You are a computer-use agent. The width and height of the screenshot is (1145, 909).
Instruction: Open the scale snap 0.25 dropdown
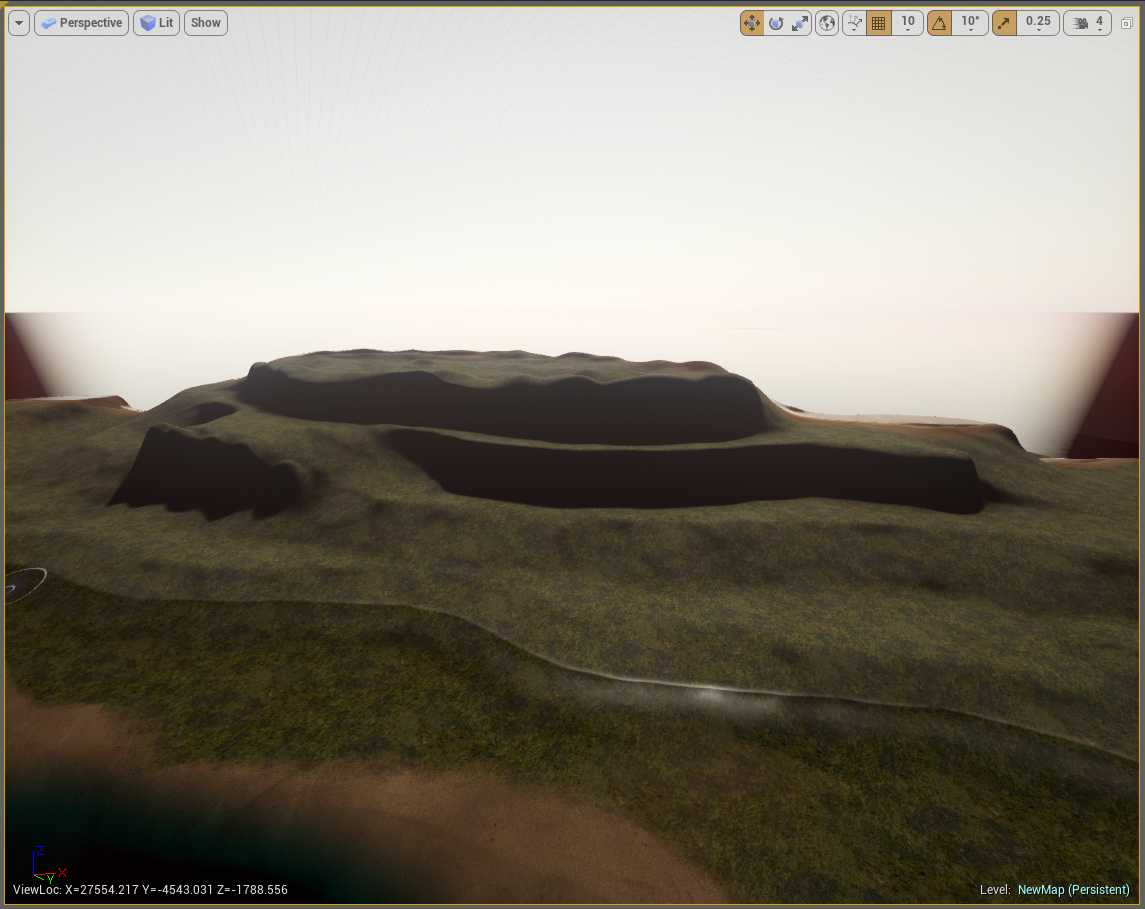click(1038, 23)
